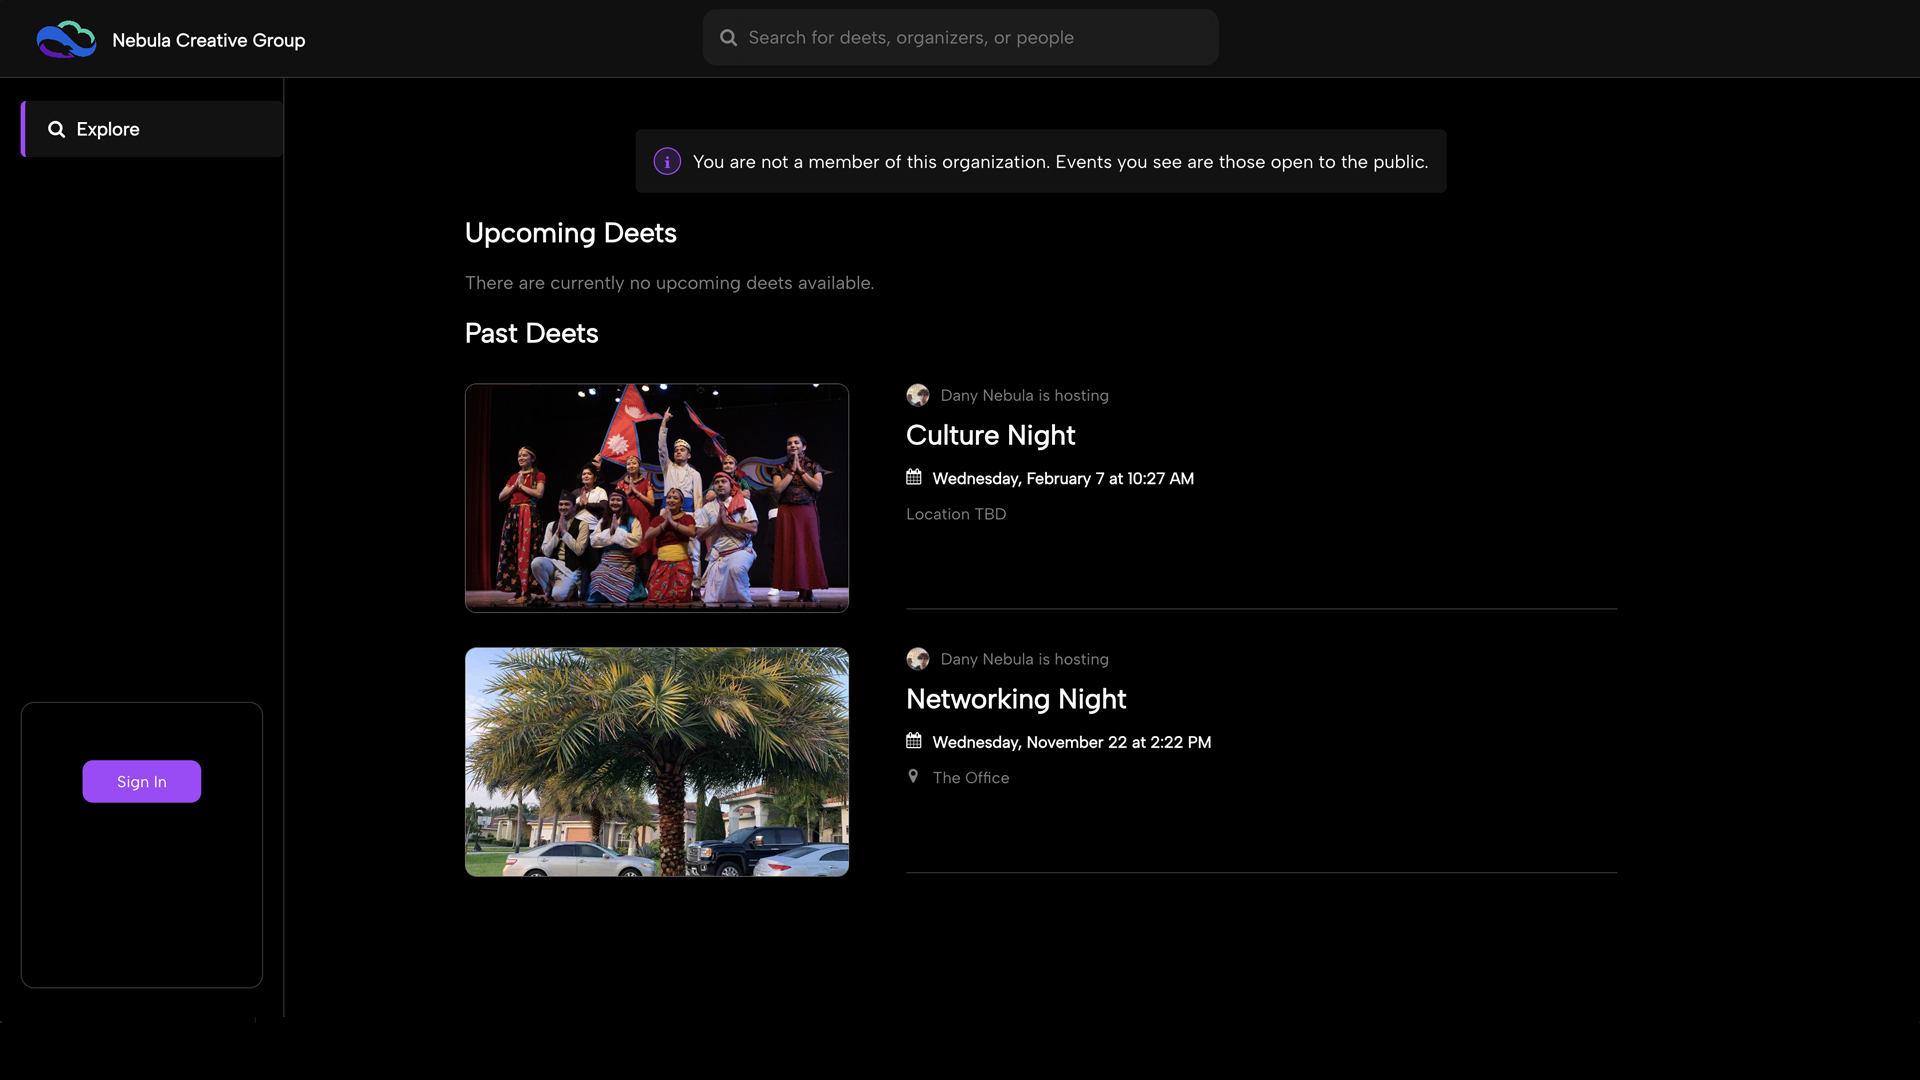Click the Nebula cloud logo icon

tap(66, 38)
